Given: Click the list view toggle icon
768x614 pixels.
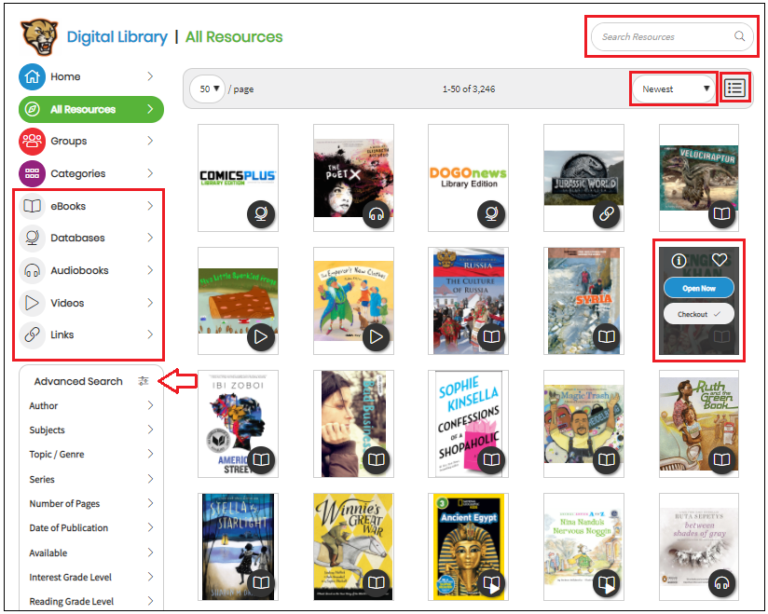Looking at the screenshot, I should pos(736,88).
